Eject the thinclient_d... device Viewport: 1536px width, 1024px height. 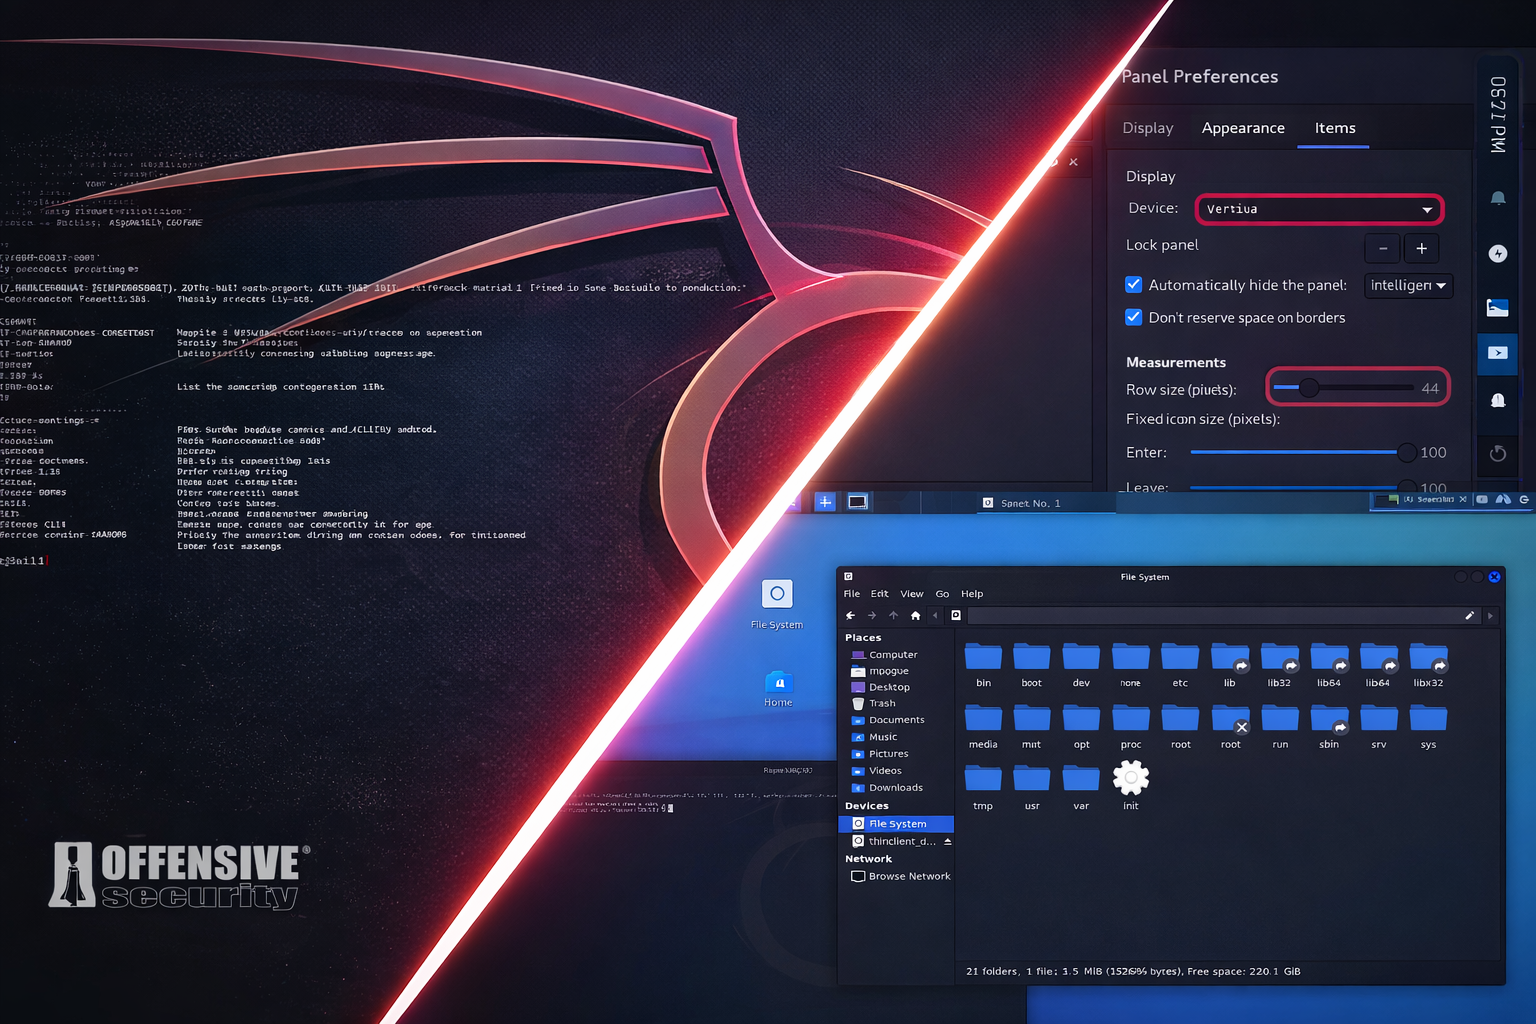[947, 842]
